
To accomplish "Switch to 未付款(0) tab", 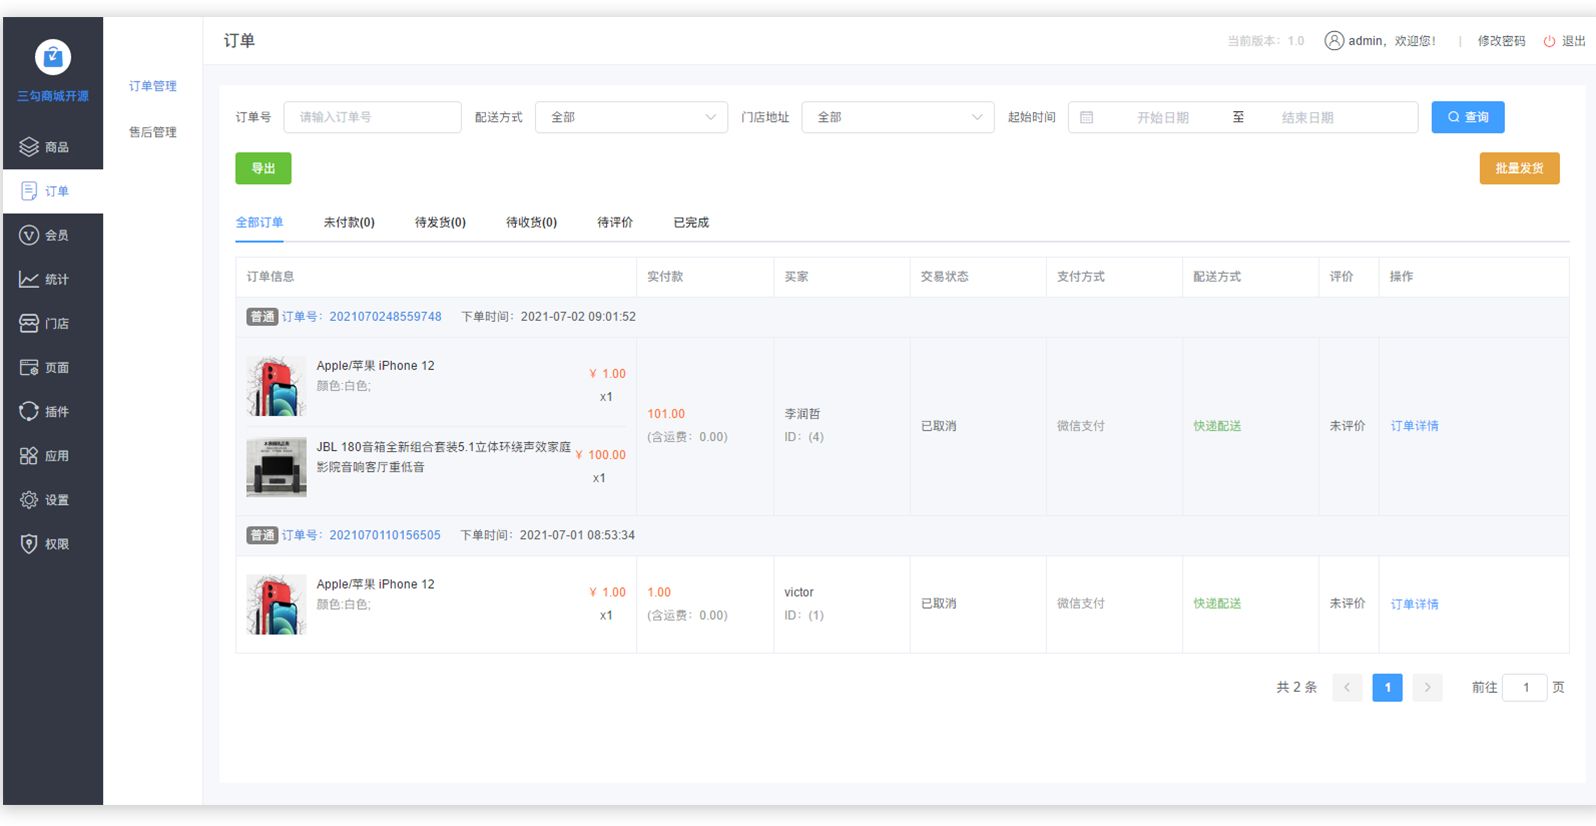I will click(349, 222).
